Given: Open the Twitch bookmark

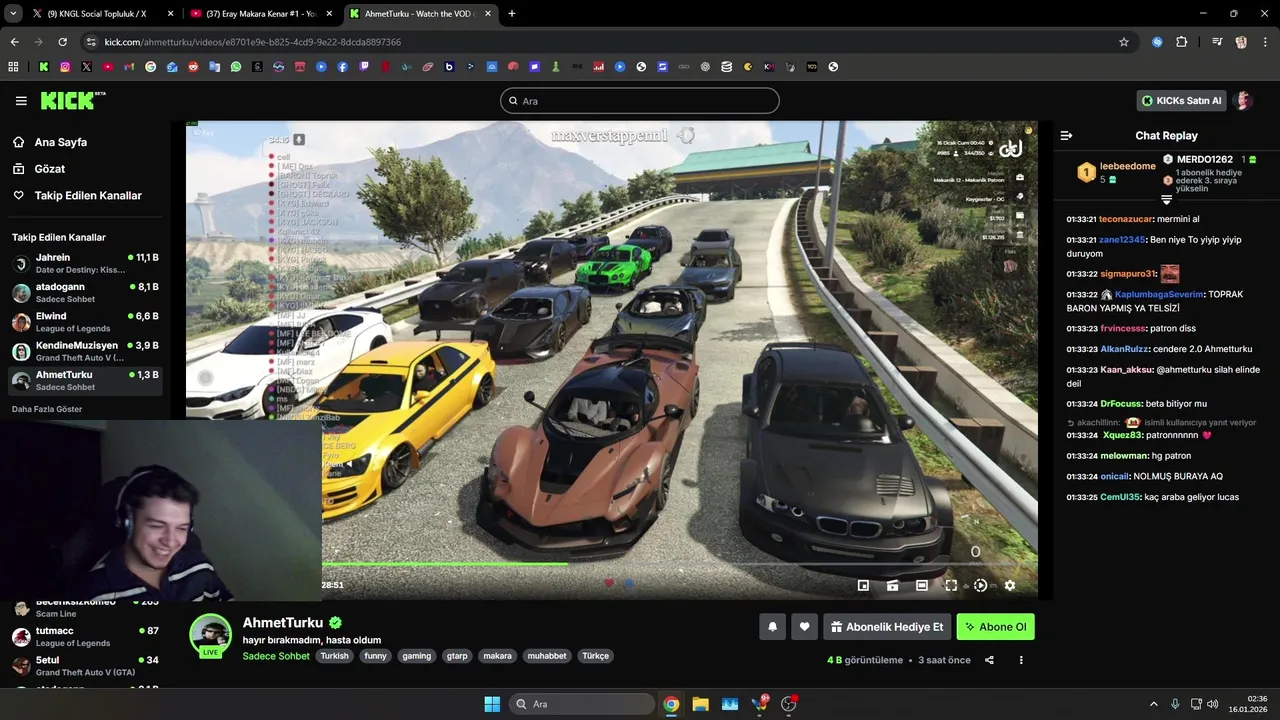Looking at the screenshot, I should click(364, 67).
